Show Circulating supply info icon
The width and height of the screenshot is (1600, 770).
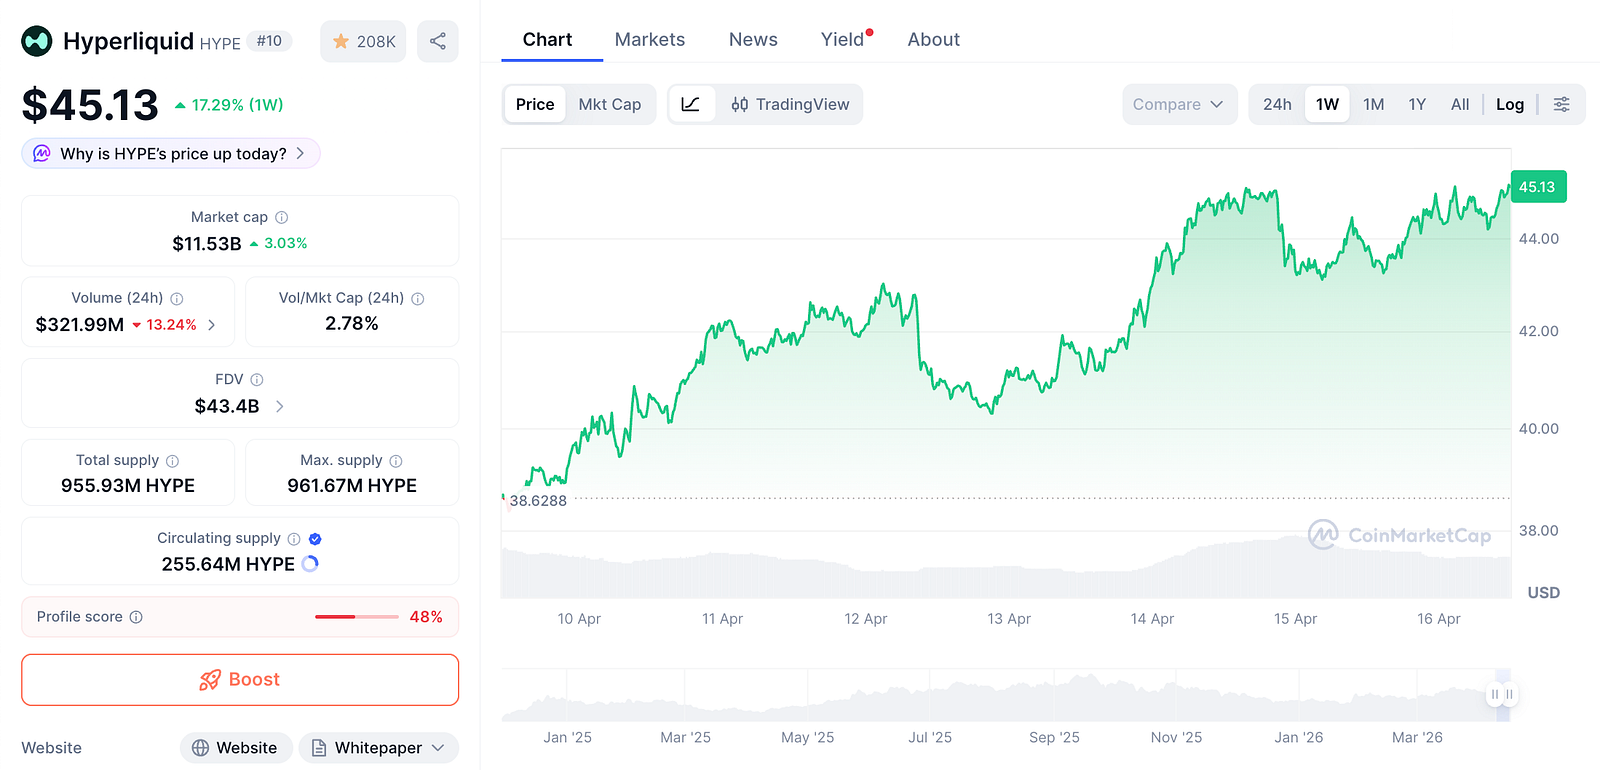[294, 538]
